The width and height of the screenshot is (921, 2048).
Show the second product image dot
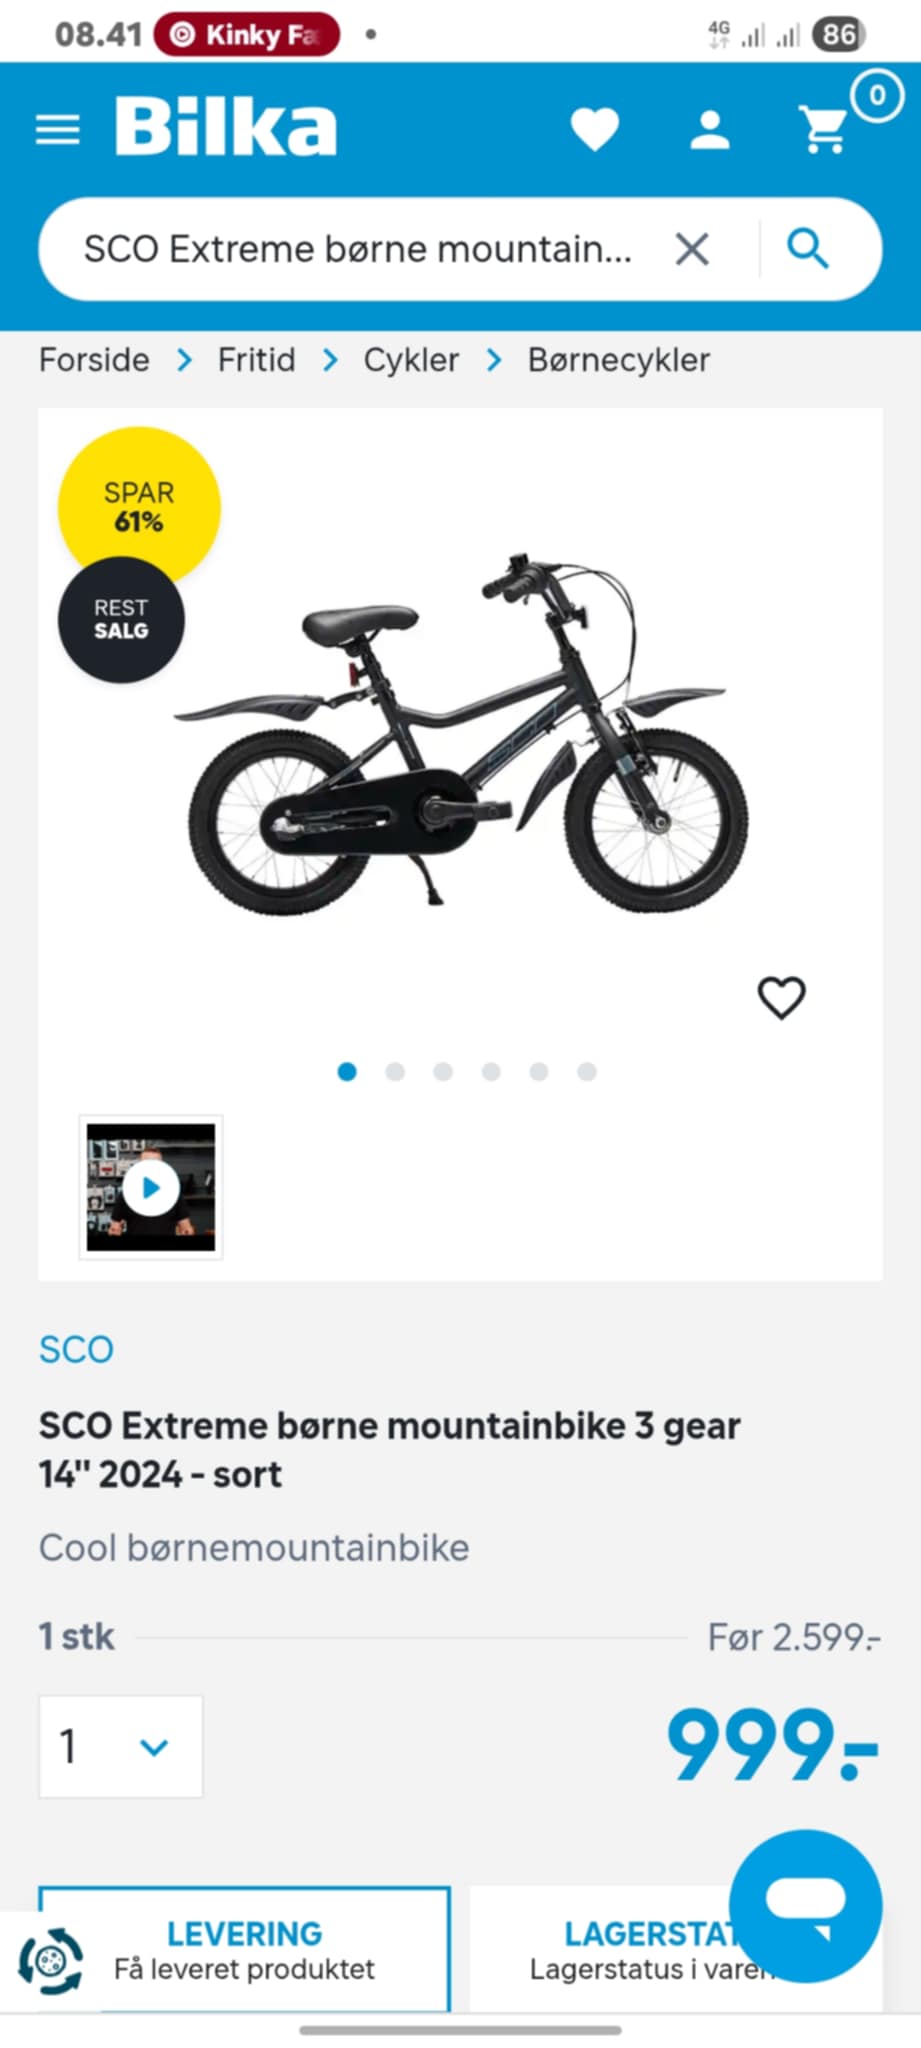click(395, 1072)
